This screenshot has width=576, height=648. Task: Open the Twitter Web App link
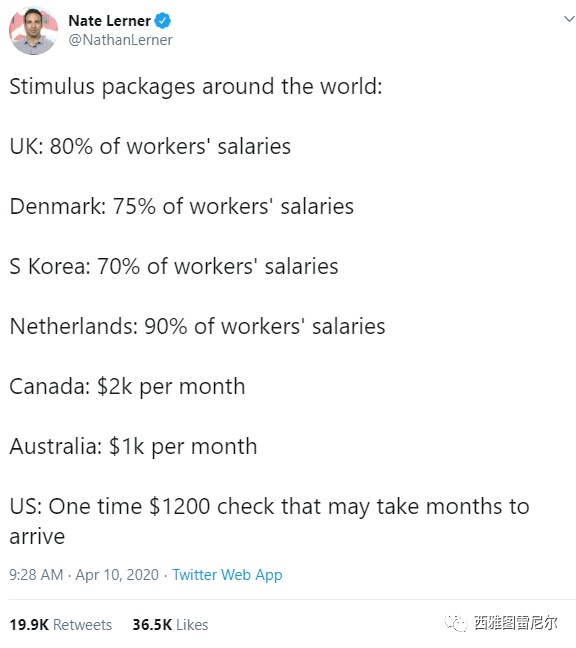[x=227, y=575]
